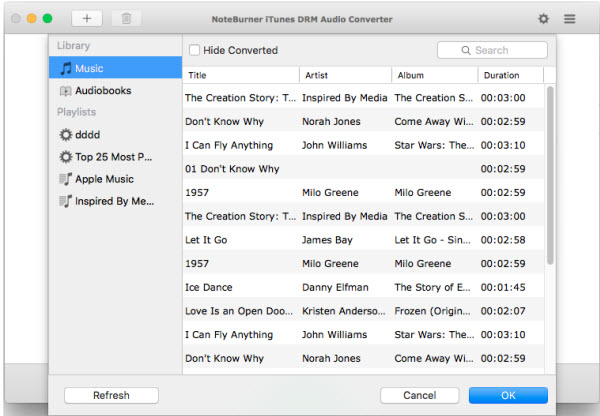Open the Inspired By Me playlist
600x416 pixels.
115,201
